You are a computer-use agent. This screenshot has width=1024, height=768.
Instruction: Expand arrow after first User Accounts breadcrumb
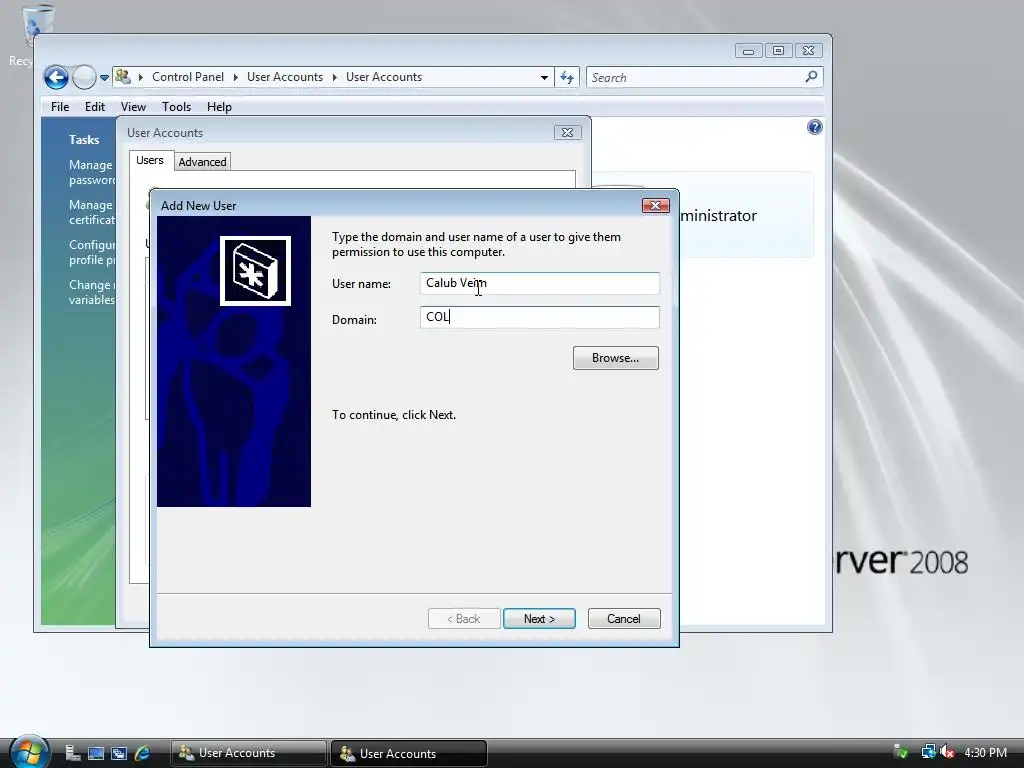click(334, 77)
